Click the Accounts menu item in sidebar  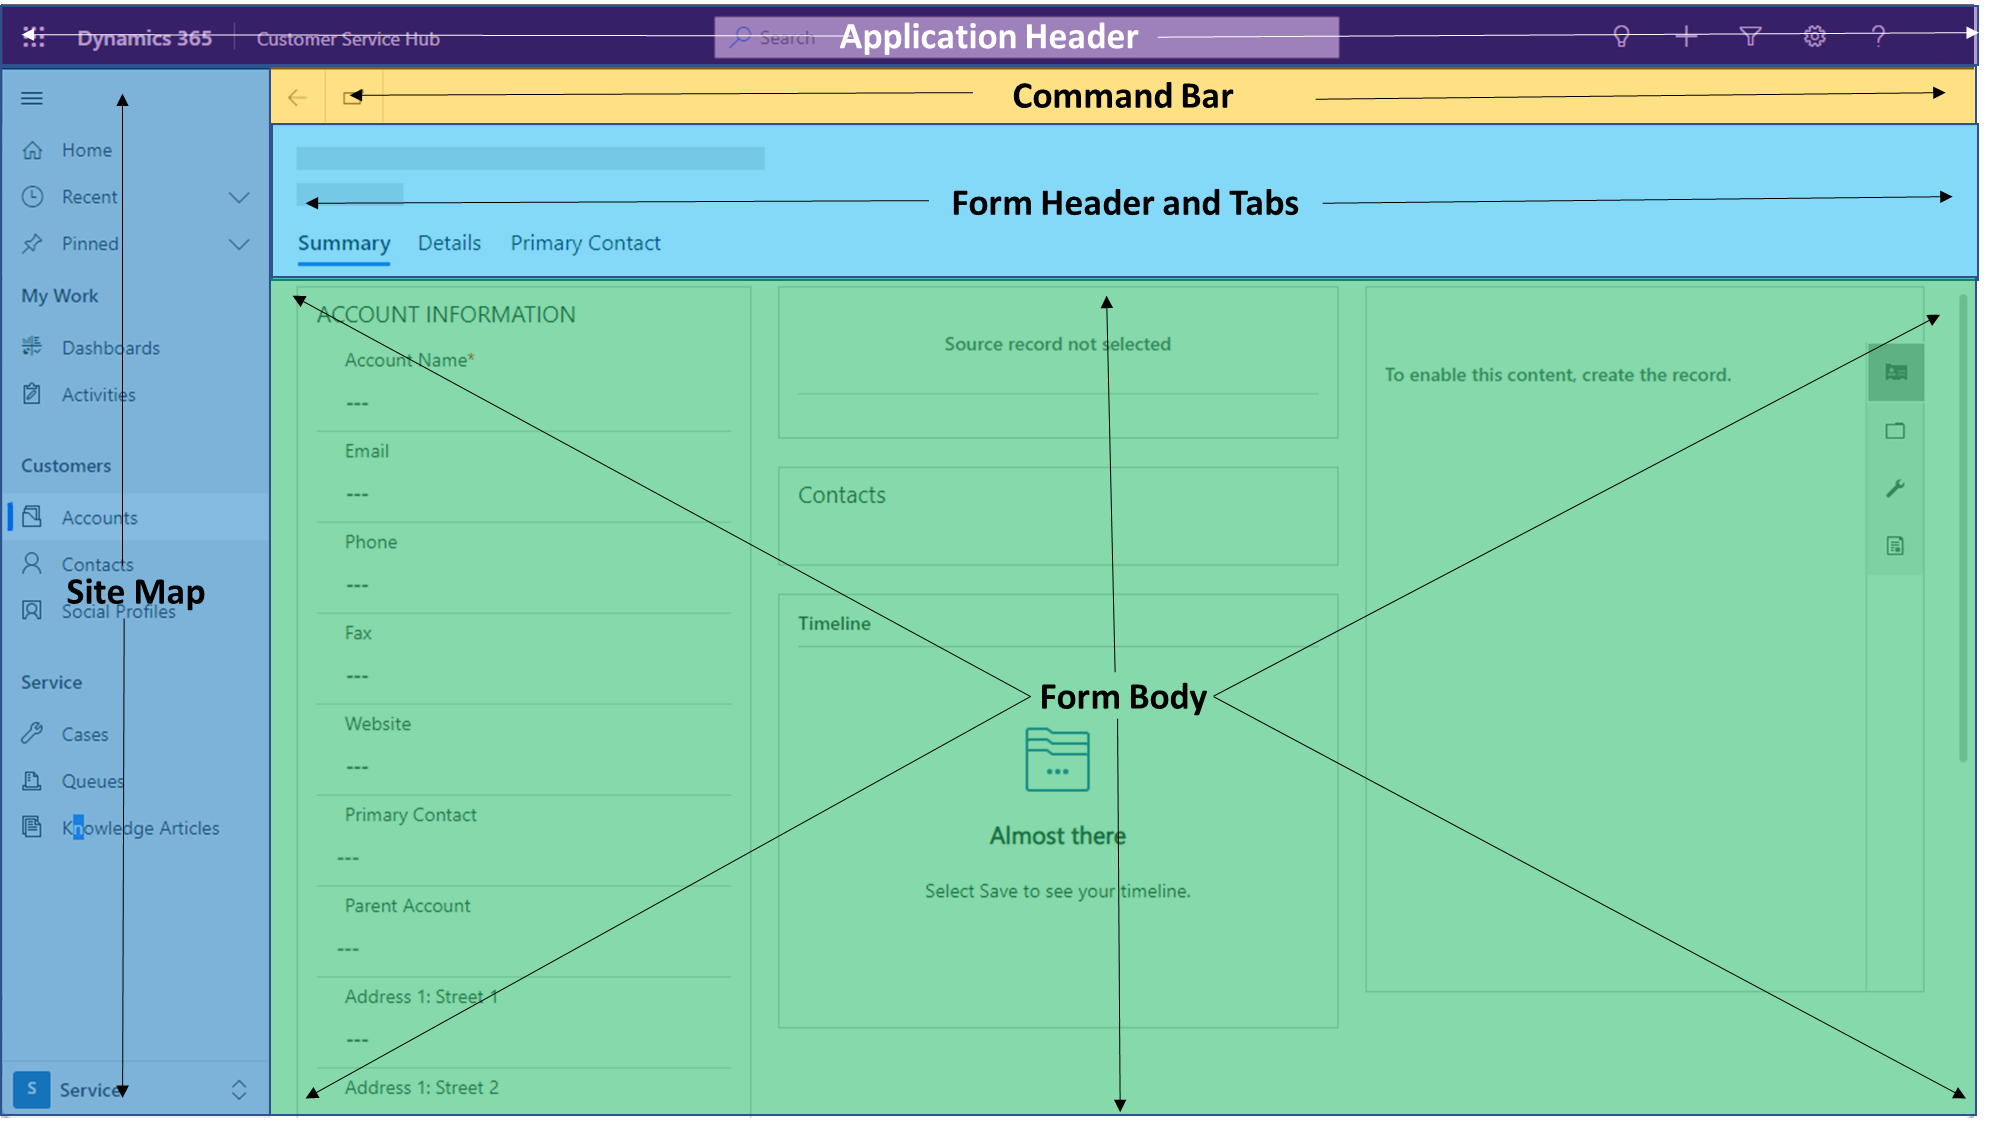point(100,517)
